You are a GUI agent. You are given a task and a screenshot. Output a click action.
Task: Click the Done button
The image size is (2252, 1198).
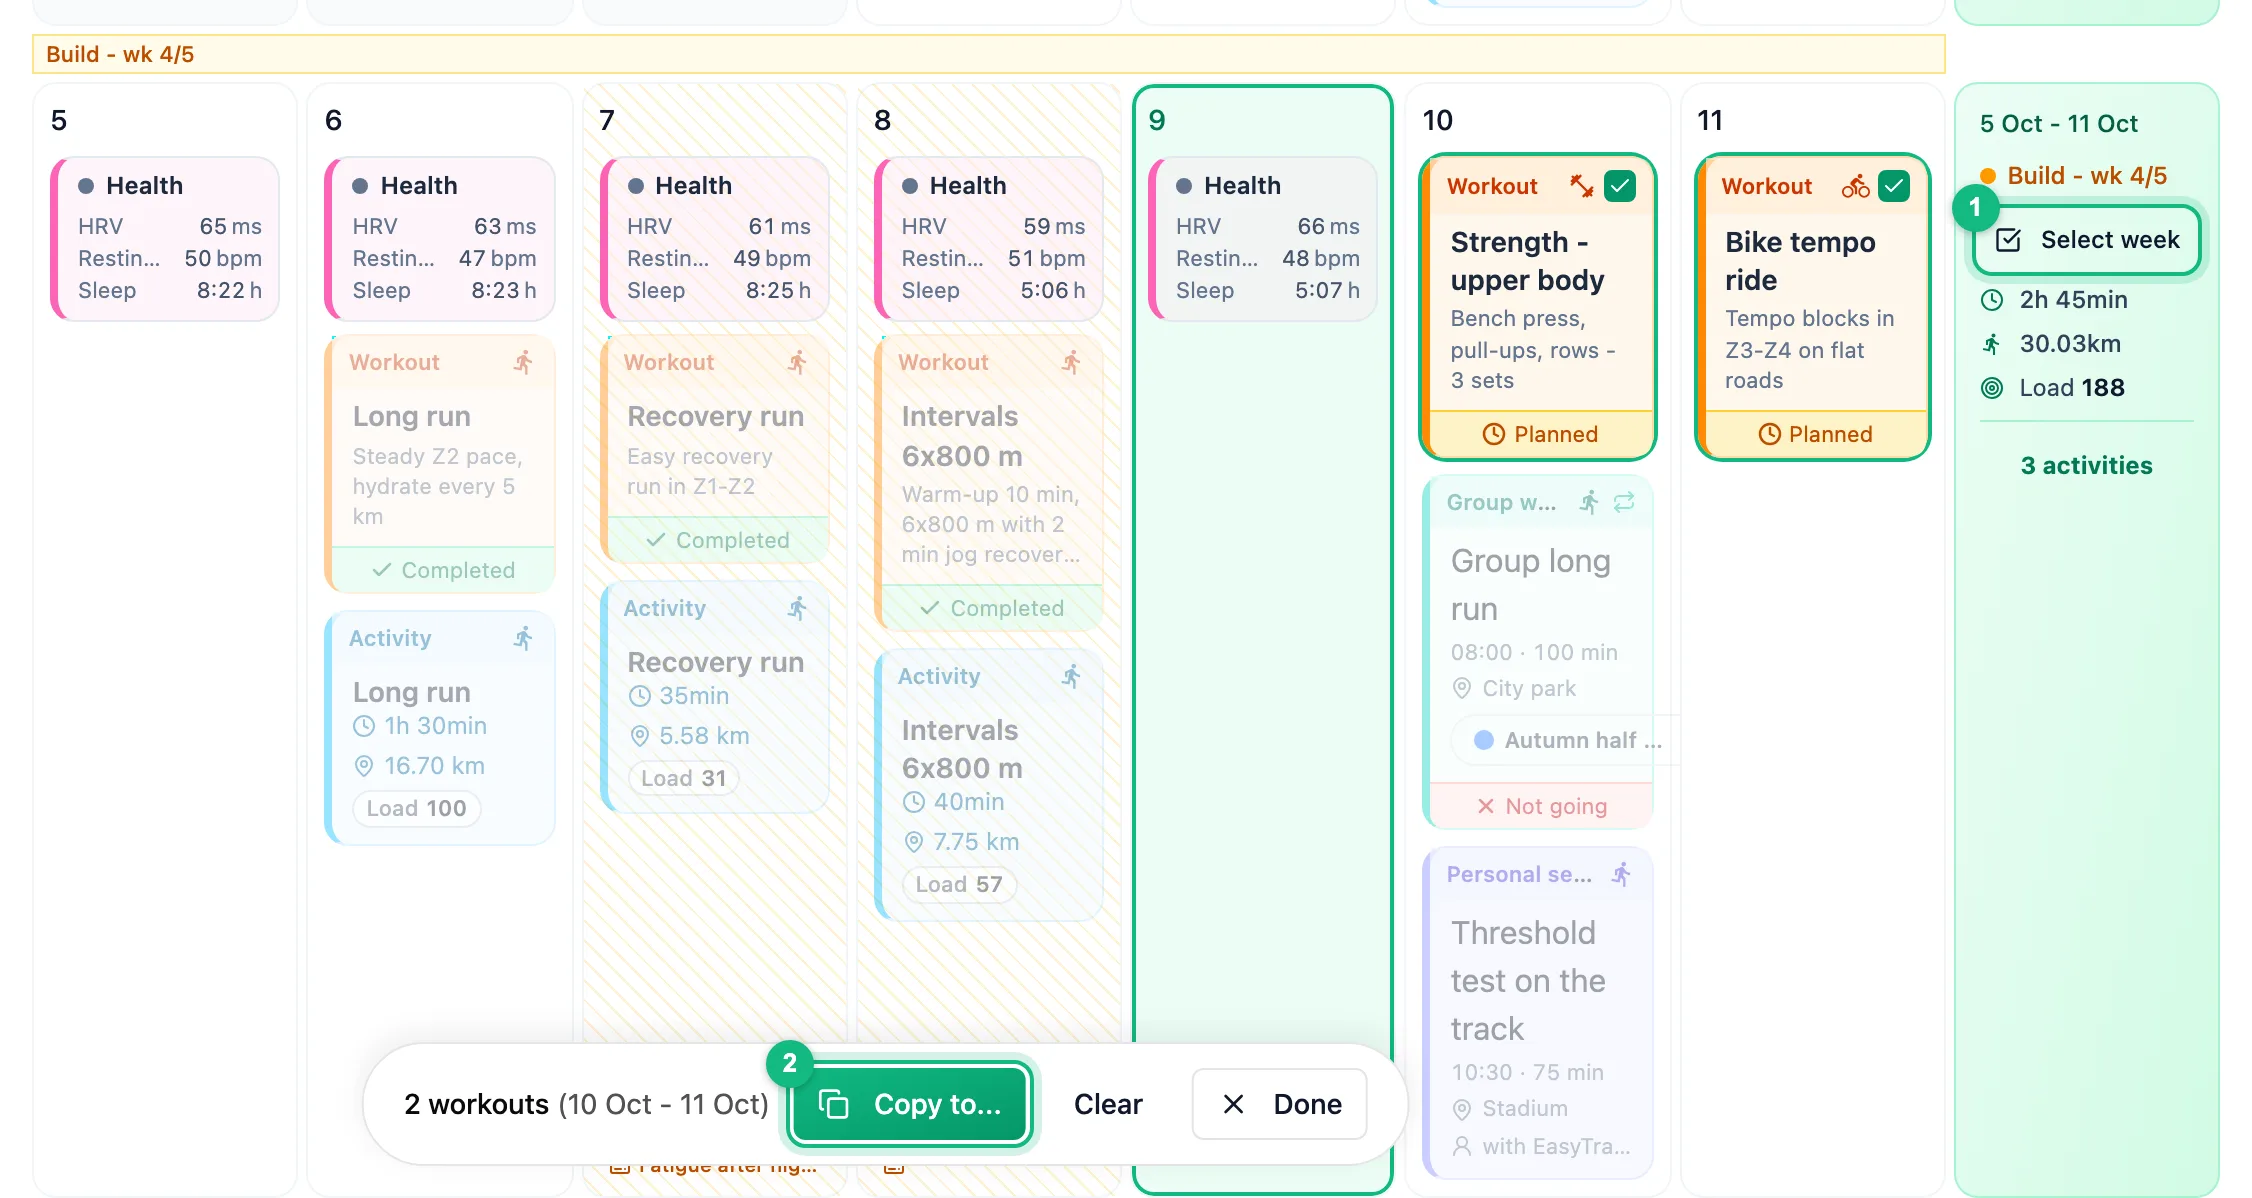1280,1104
